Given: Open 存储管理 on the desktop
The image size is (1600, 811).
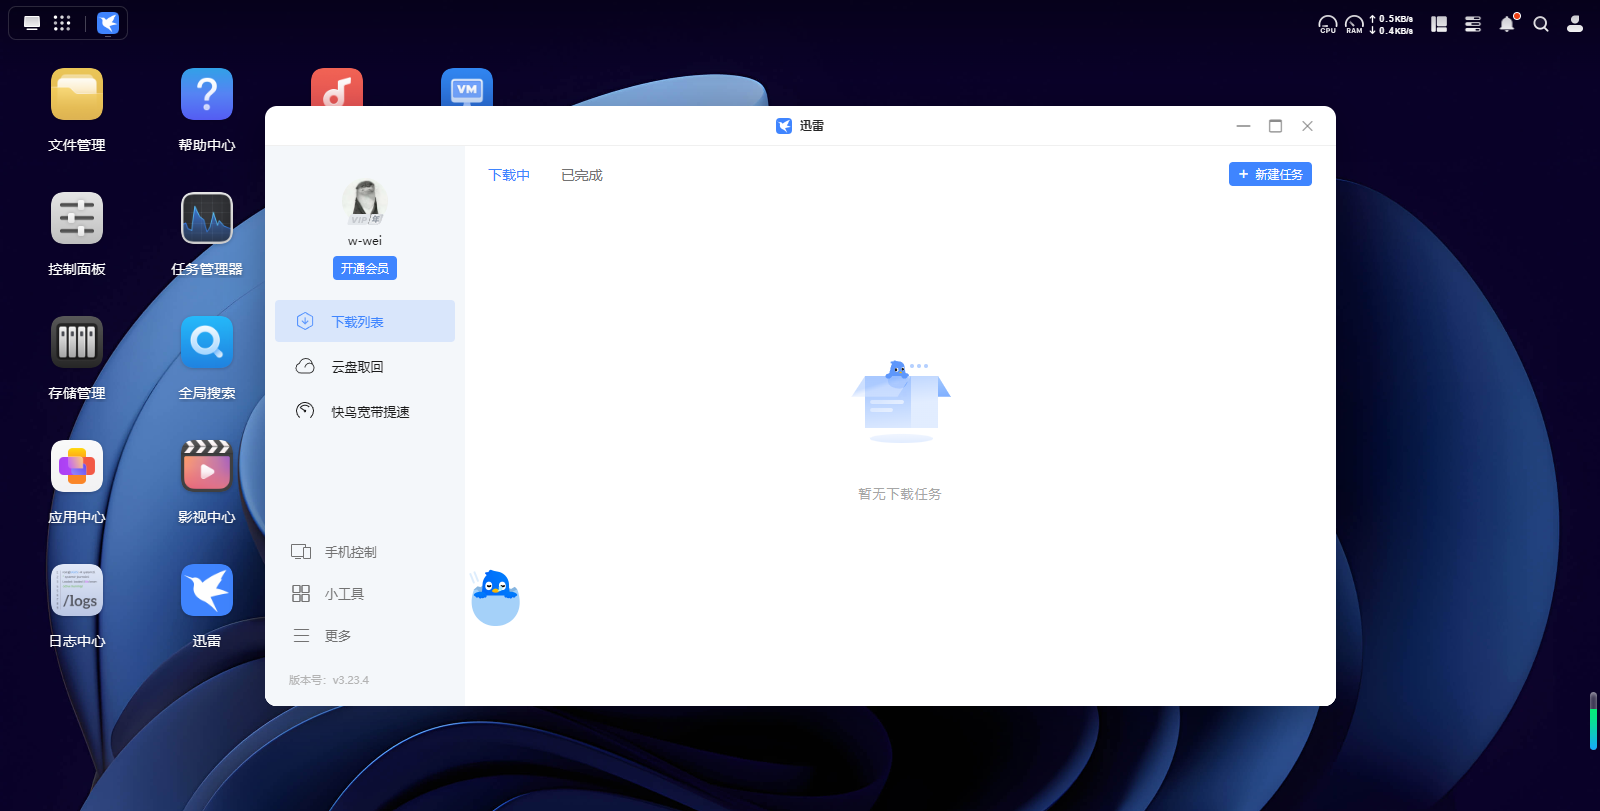Looking at the screenshot, I should [77, 342].
